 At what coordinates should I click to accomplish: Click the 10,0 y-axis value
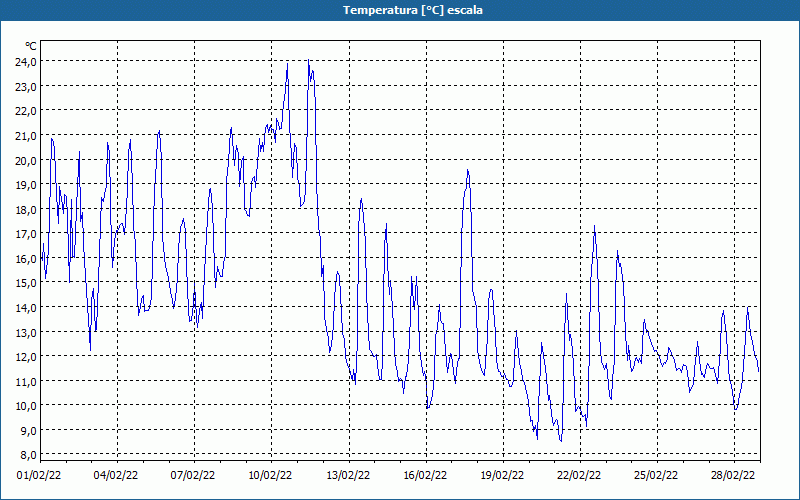click(27, 406)
